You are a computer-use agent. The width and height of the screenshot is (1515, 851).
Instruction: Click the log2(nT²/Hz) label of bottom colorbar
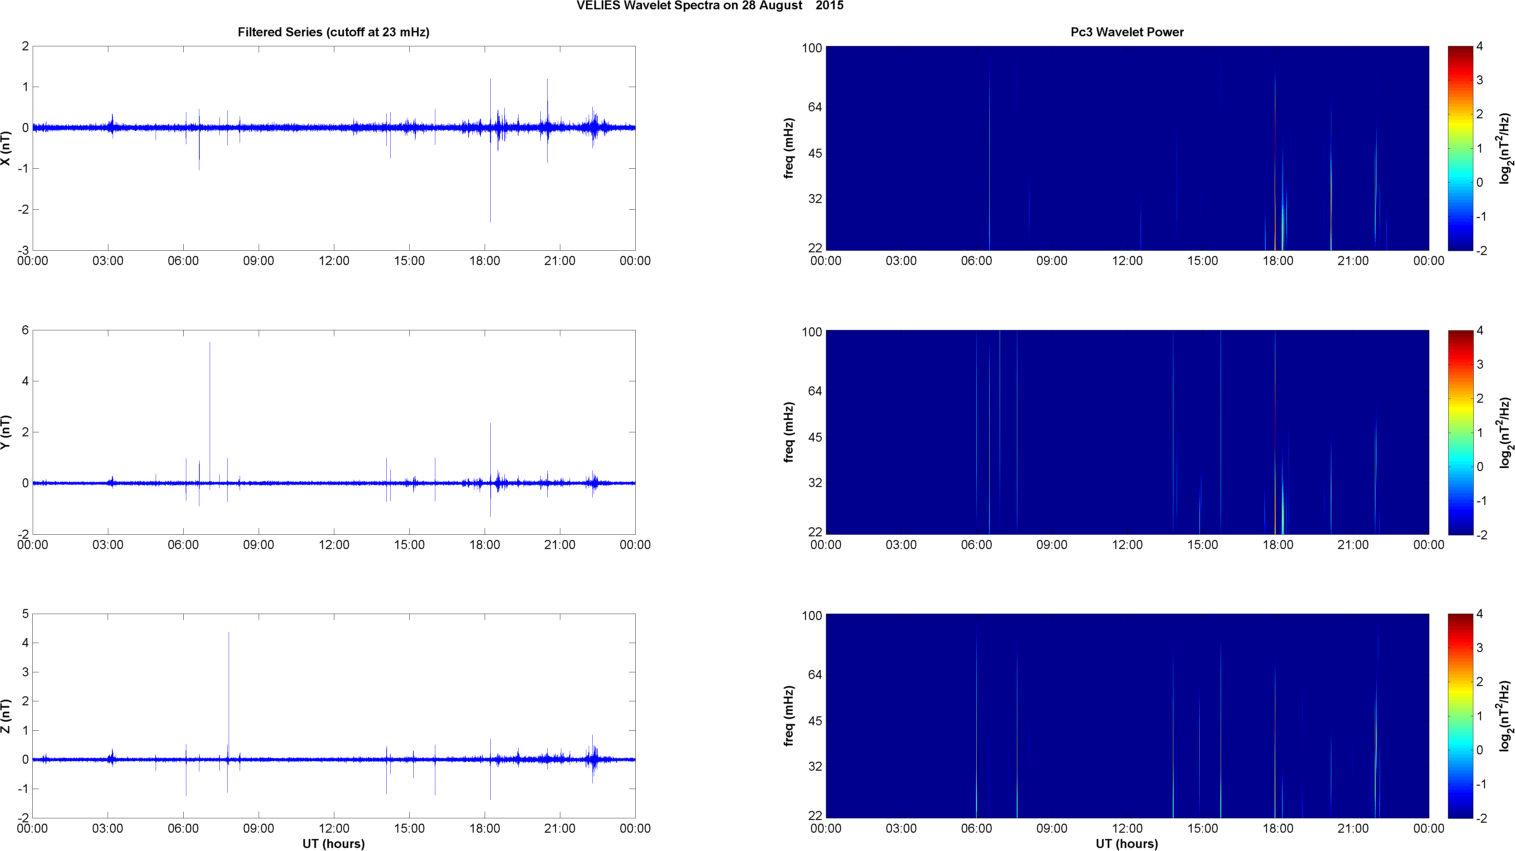1505,716
